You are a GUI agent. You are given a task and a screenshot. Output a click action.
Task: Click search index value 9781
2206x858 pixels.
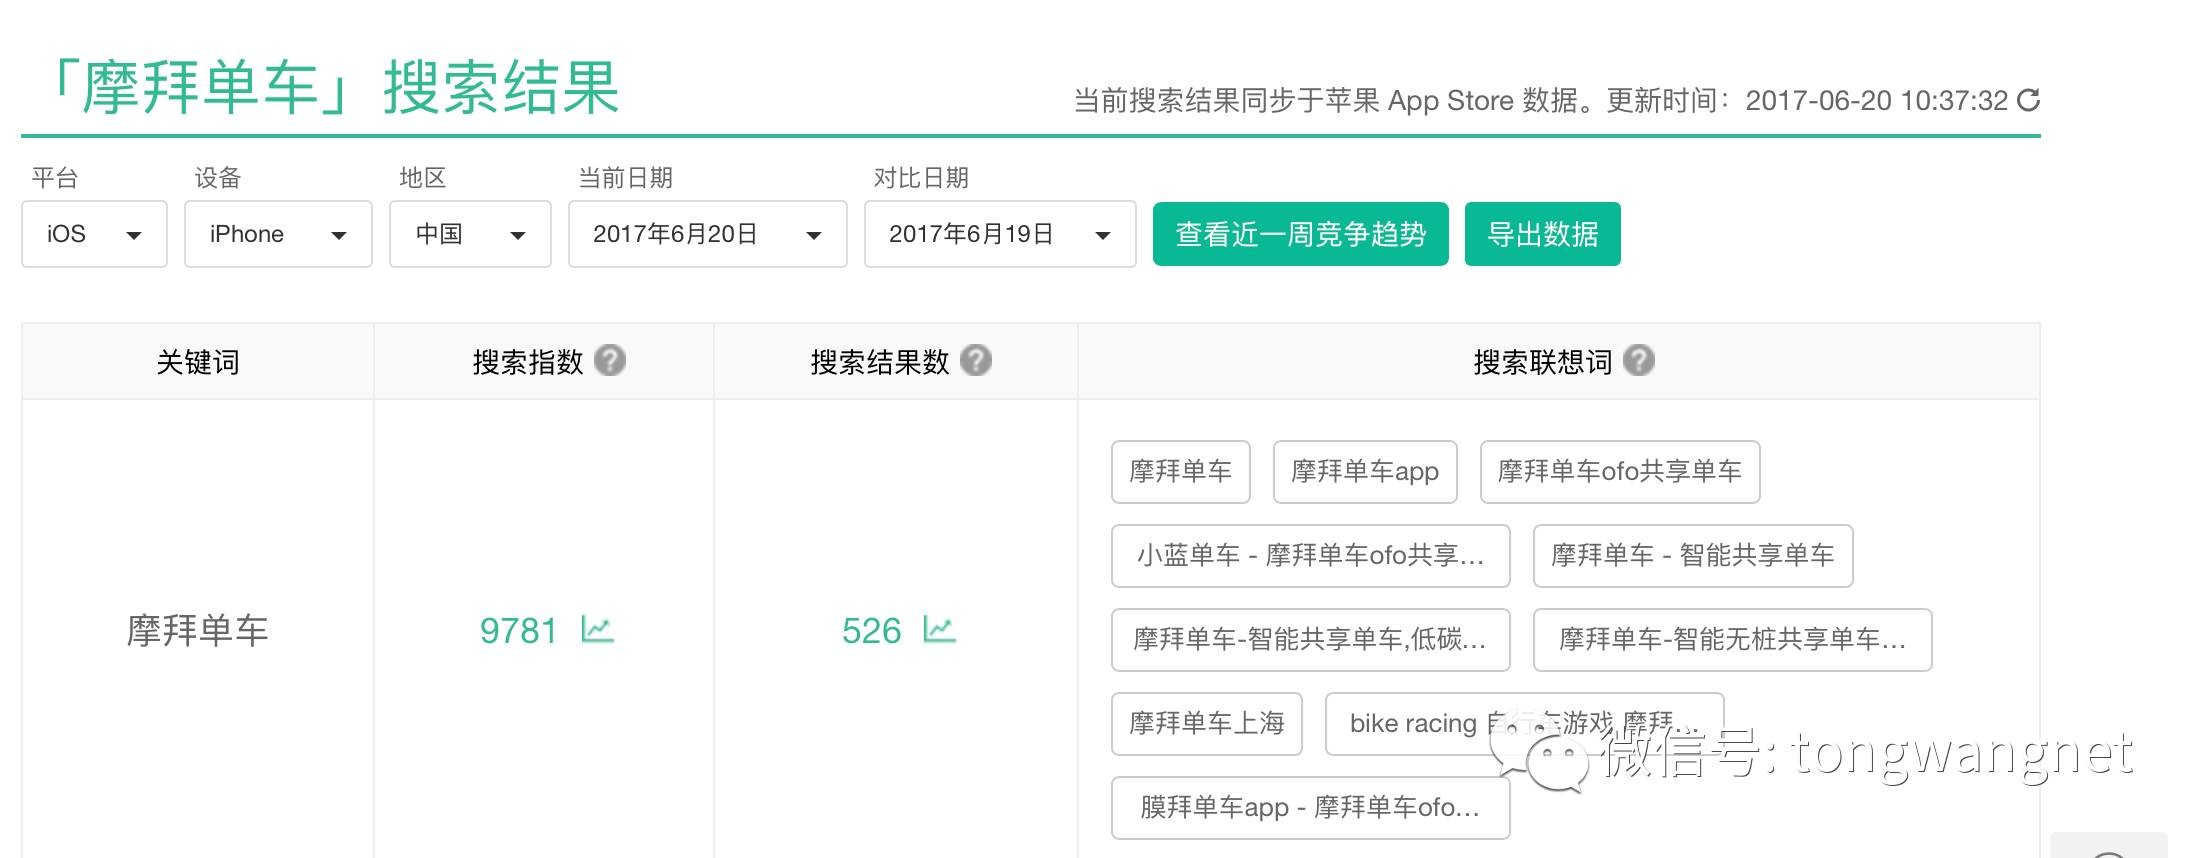click(x=518, y=630)
